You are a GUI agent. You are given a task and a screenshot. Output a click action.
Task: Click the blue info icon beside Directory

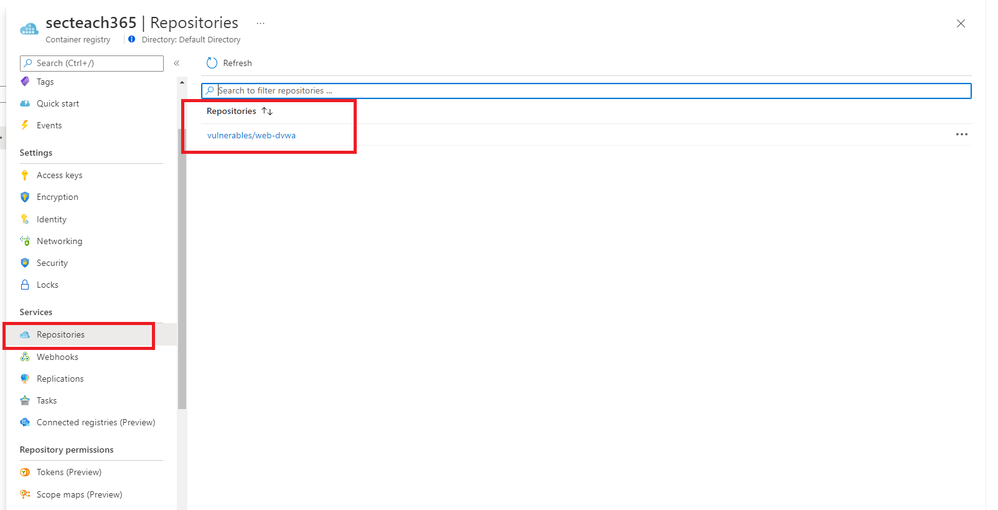[x=132, y=39]
